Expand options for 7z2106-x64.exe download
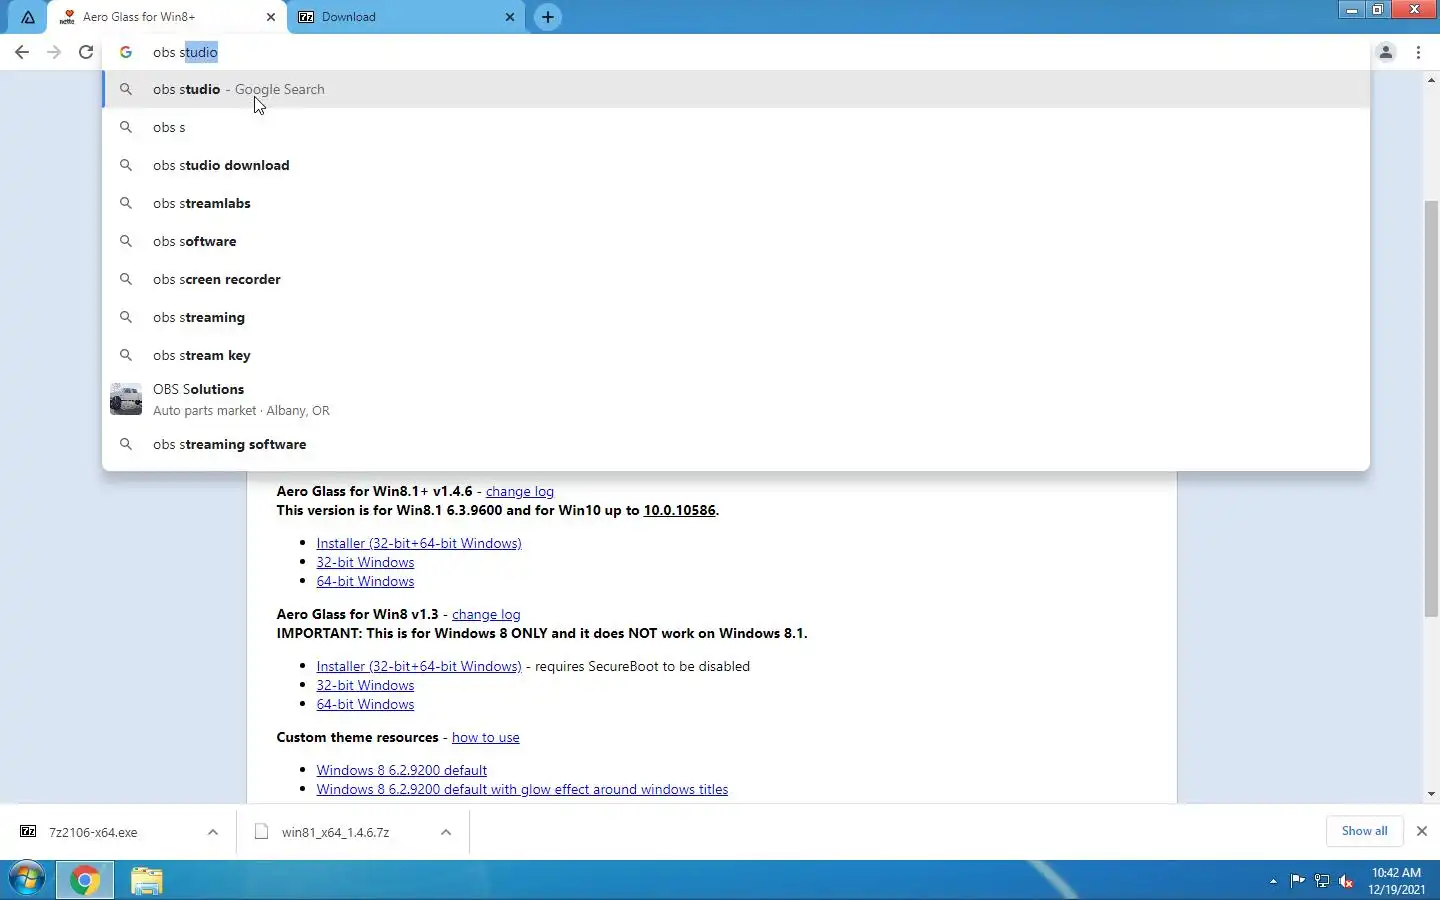Image resolution: width=1440 pixels, height=900 pixels. click(x=213, y=832)
